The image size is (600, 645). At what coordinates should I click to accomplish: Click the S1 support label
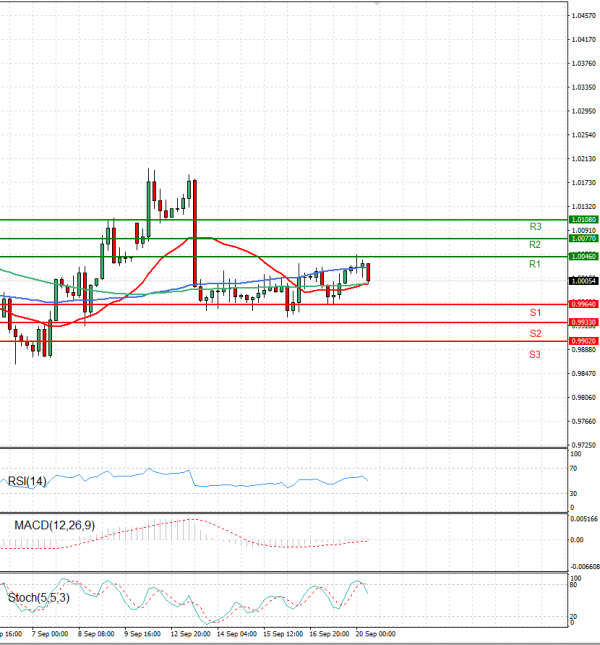pyautogui.click(x=535, y=313)
